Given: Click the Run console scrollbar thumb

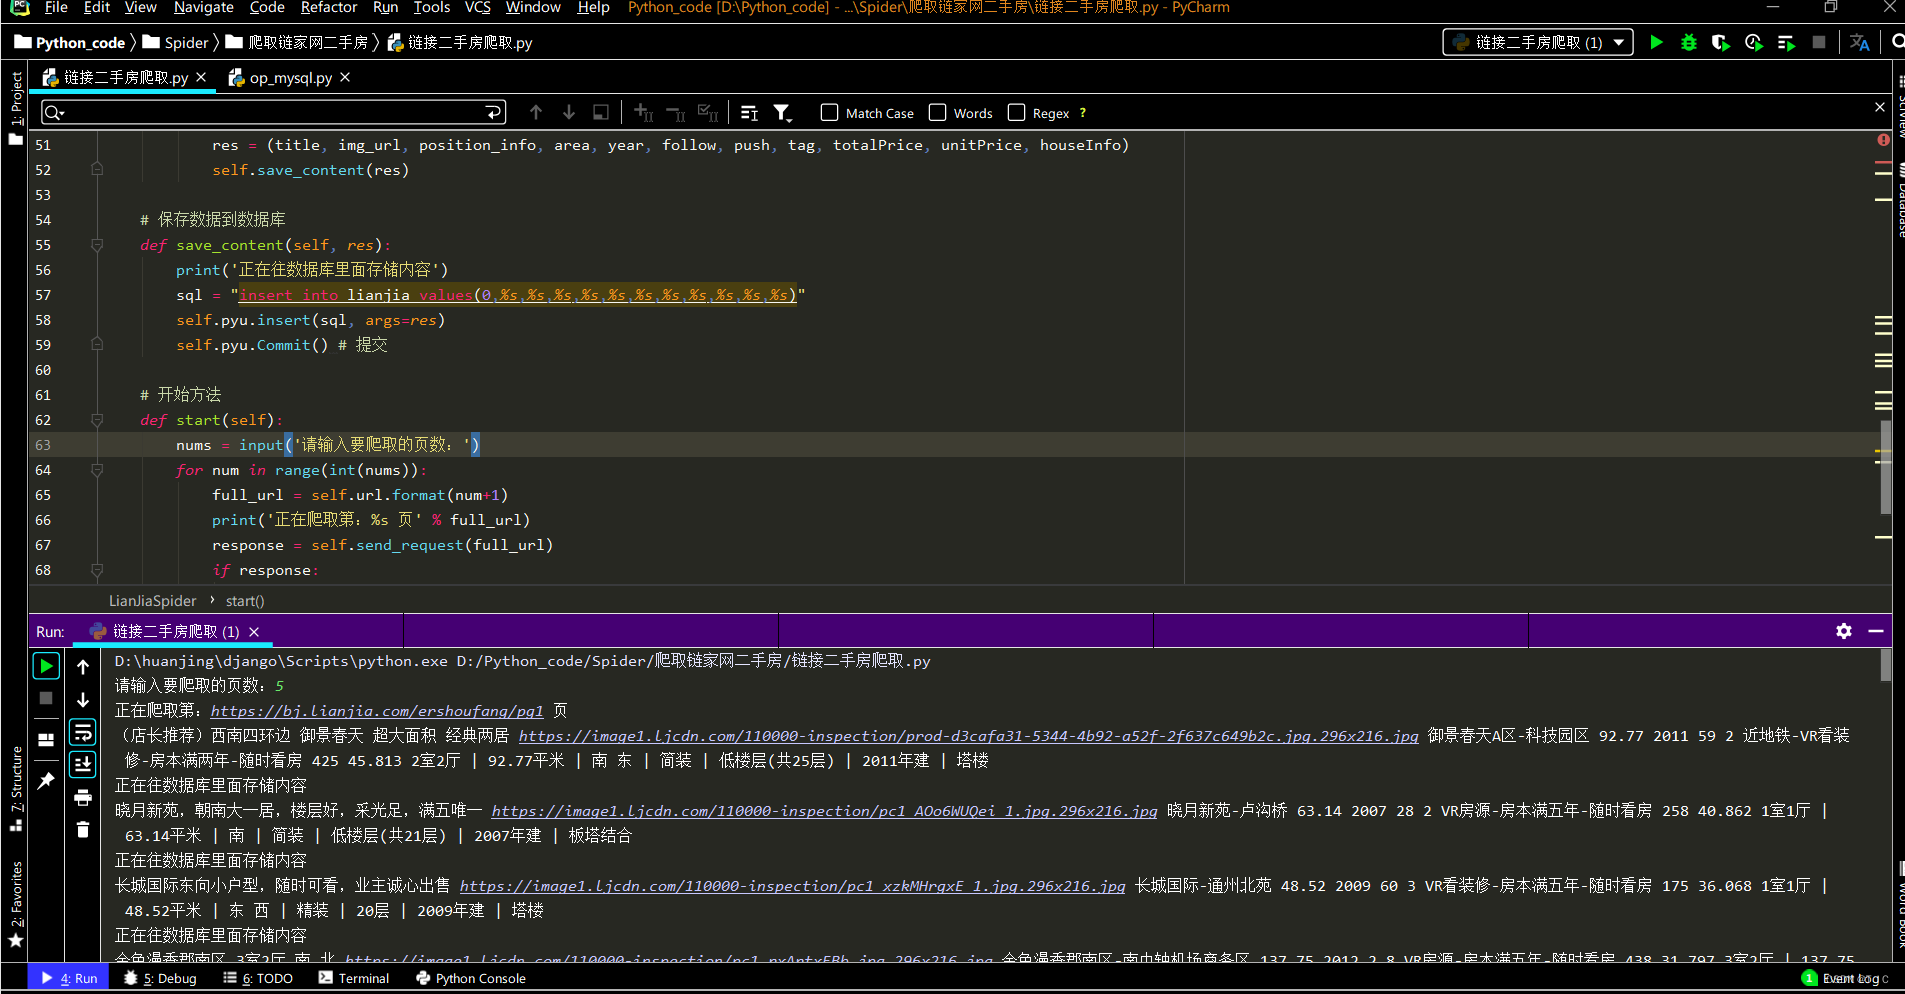Looking at the screenshot, I should 1886,665.
